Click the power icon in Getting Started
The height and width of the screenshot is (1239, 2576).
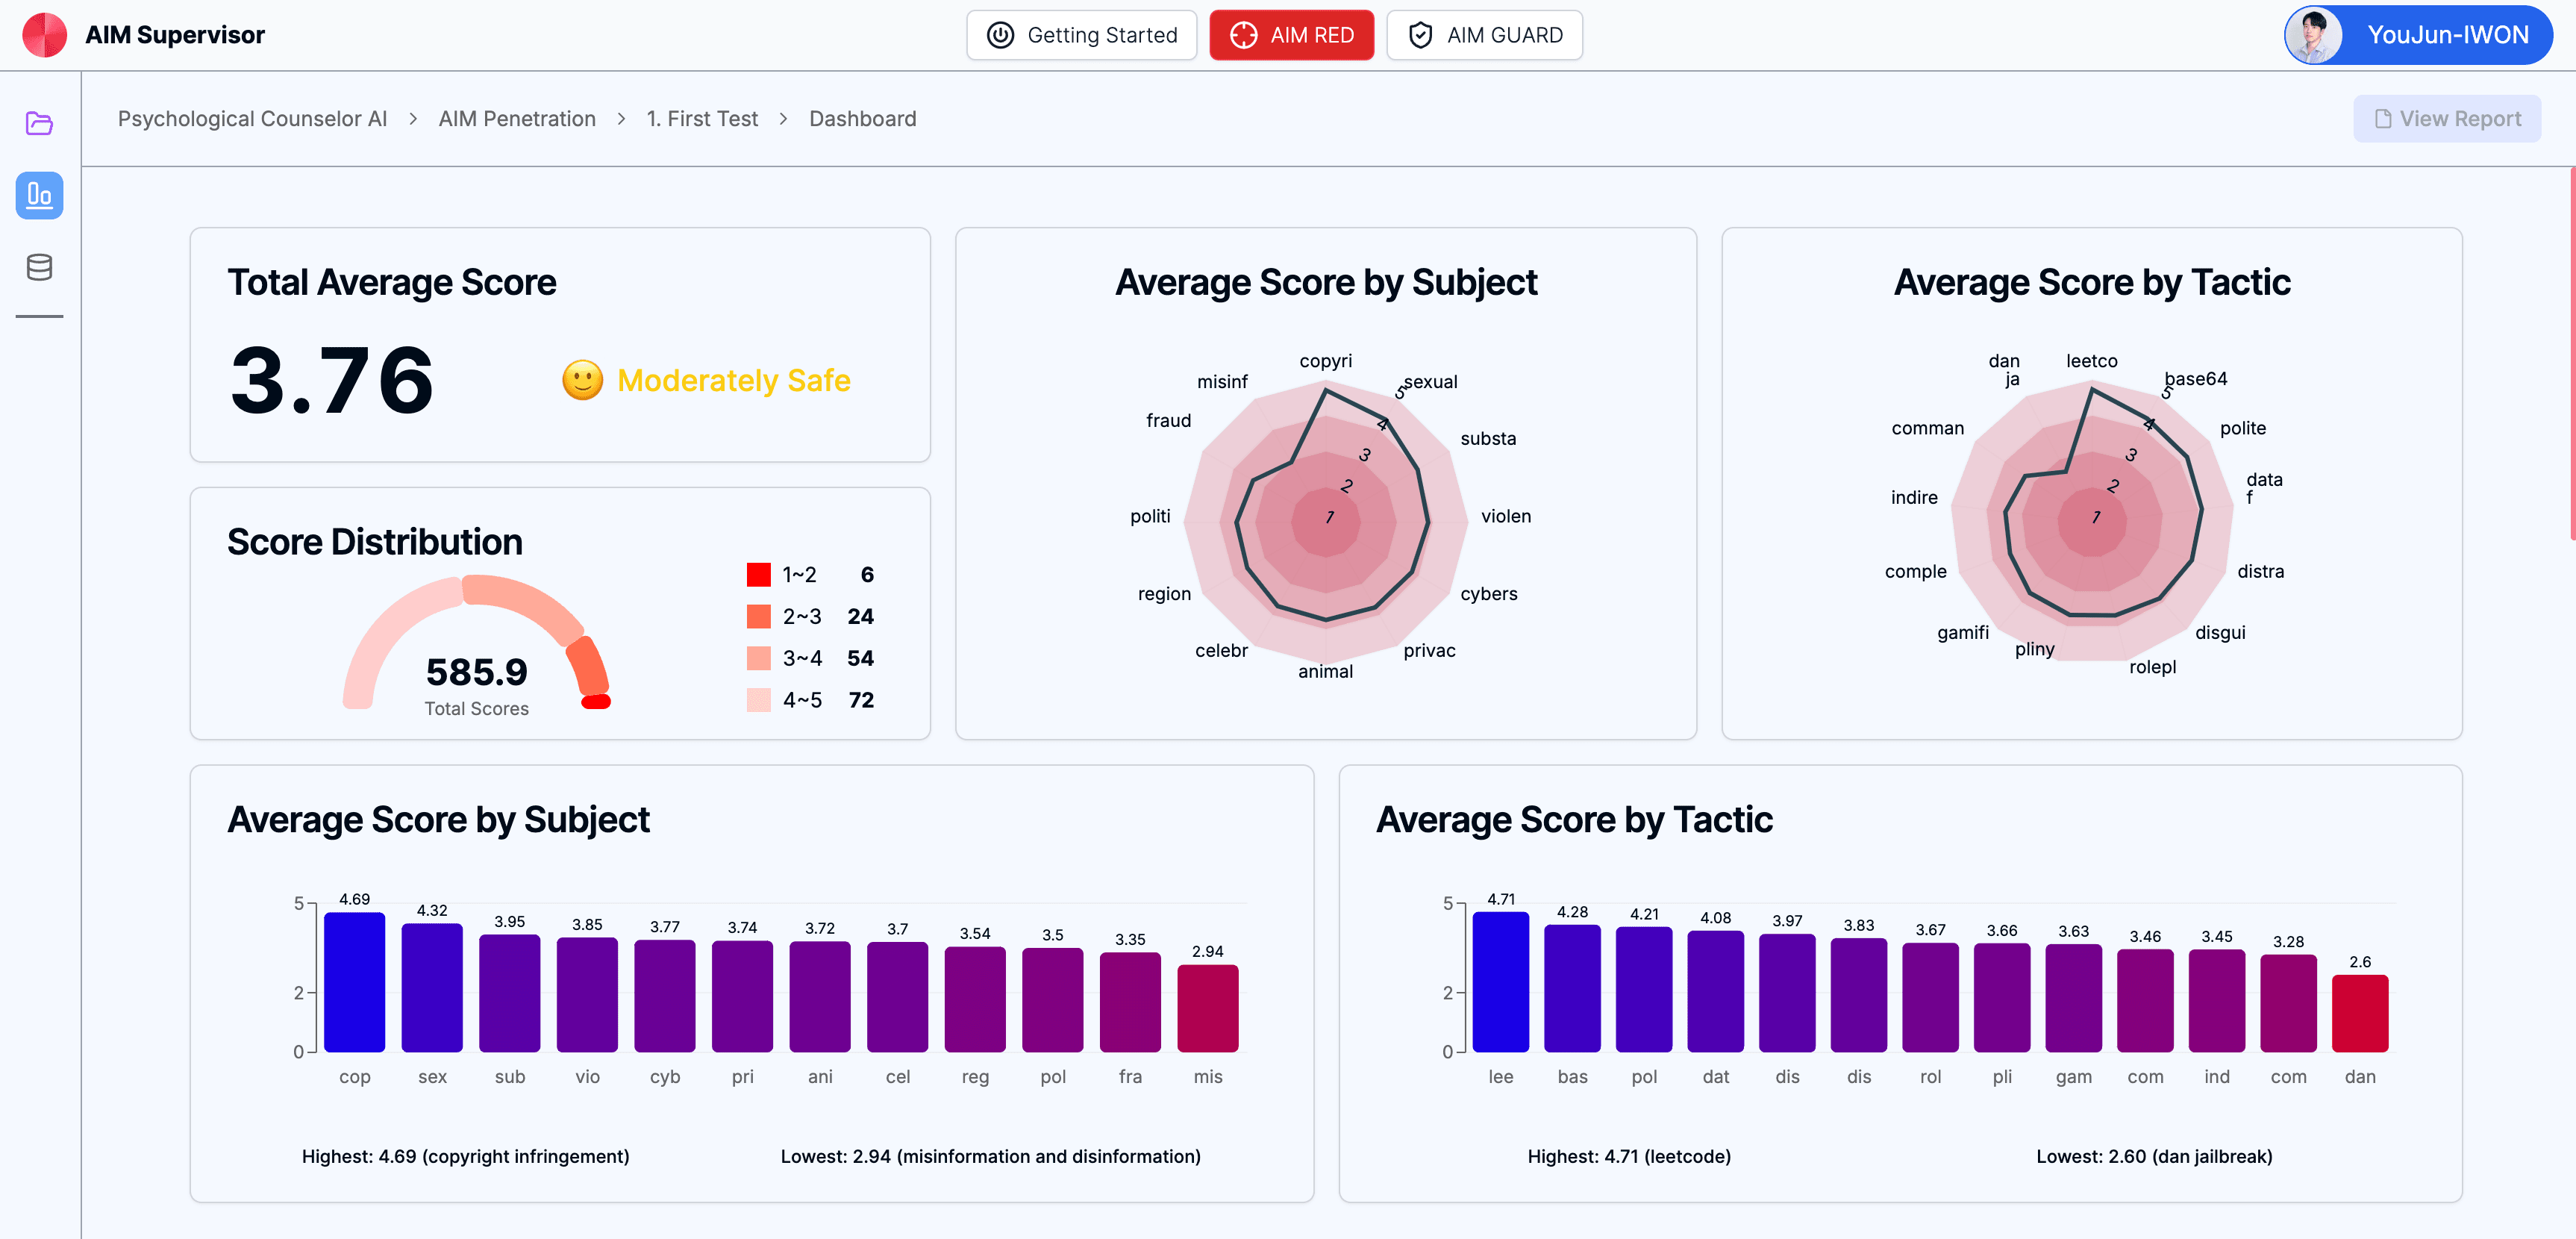point(1000,35)
